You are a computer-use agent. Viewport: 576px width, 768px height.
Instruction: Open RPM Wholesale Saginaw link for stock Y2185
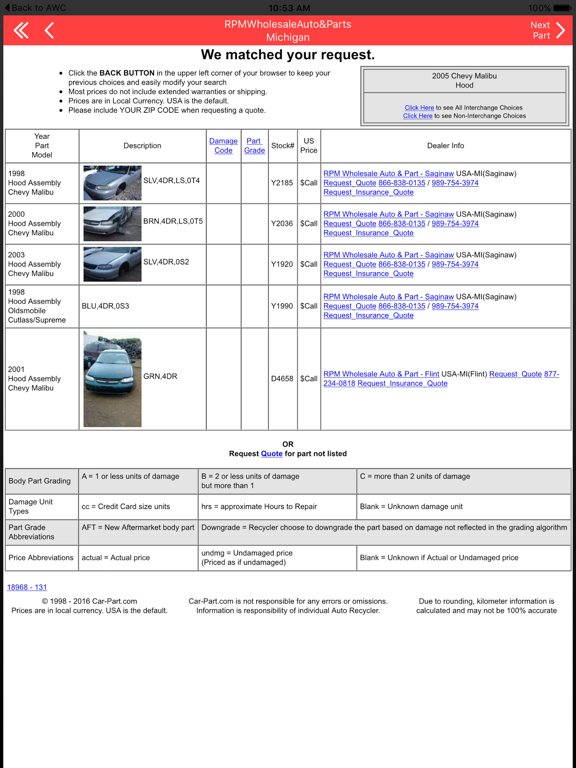[388, 173]
